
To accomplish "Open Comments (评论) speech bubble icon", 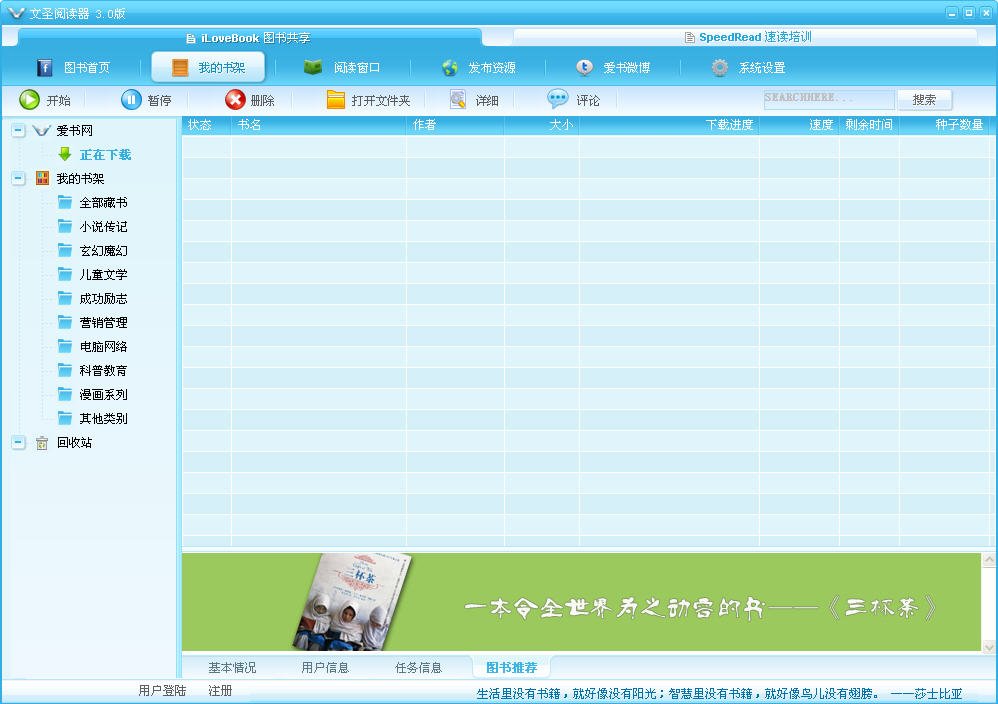I will (557, 100).
